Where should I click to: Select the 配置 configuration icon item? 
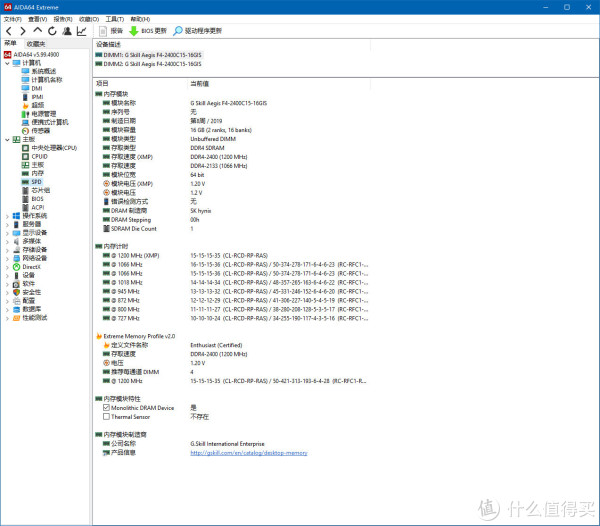(24, 301)
